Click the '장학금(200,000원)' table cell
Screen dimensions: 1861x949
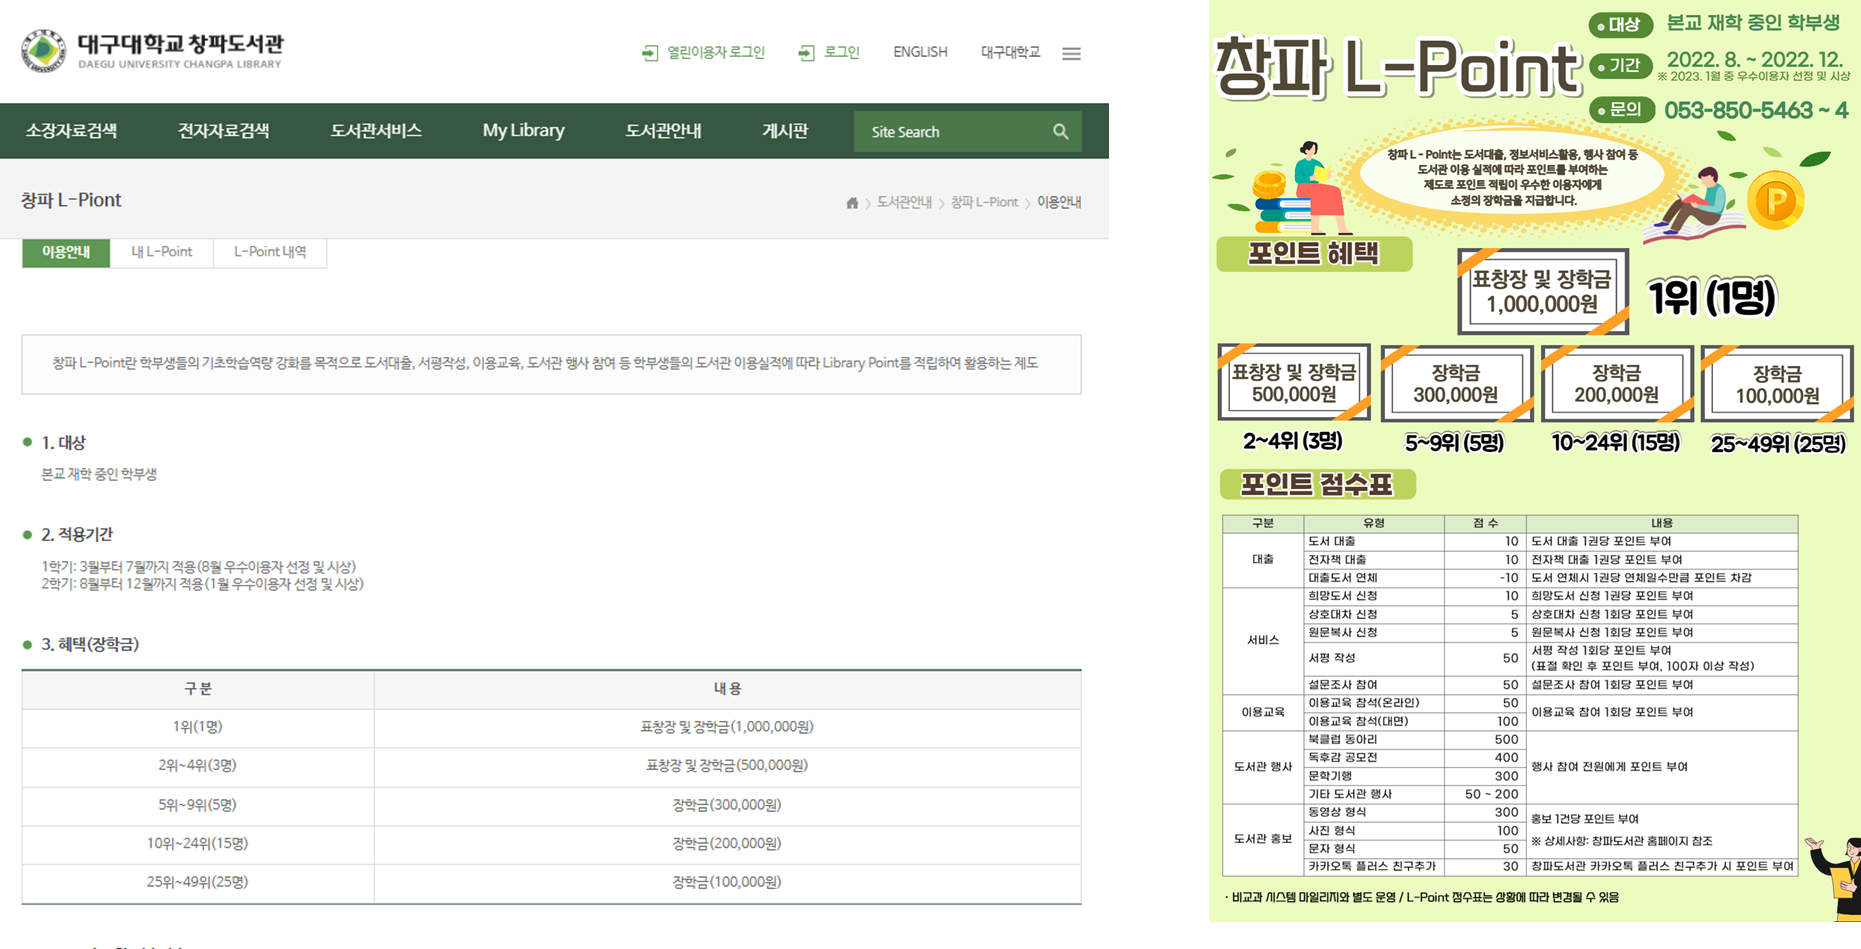click(x=727, y=843)
